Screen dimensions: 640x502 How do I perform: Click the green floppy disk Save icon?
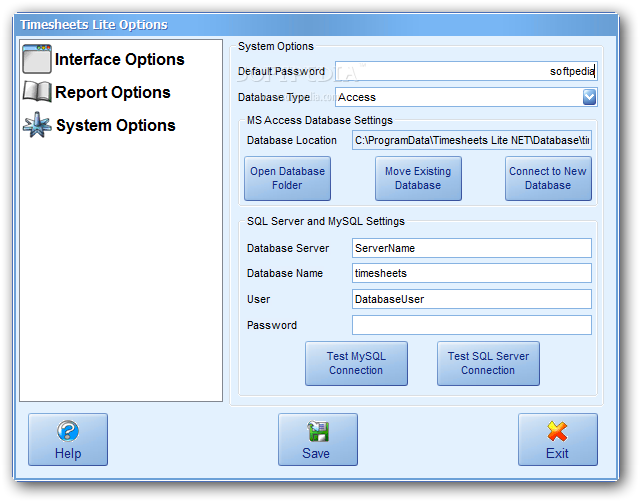(x=318, y=431)
